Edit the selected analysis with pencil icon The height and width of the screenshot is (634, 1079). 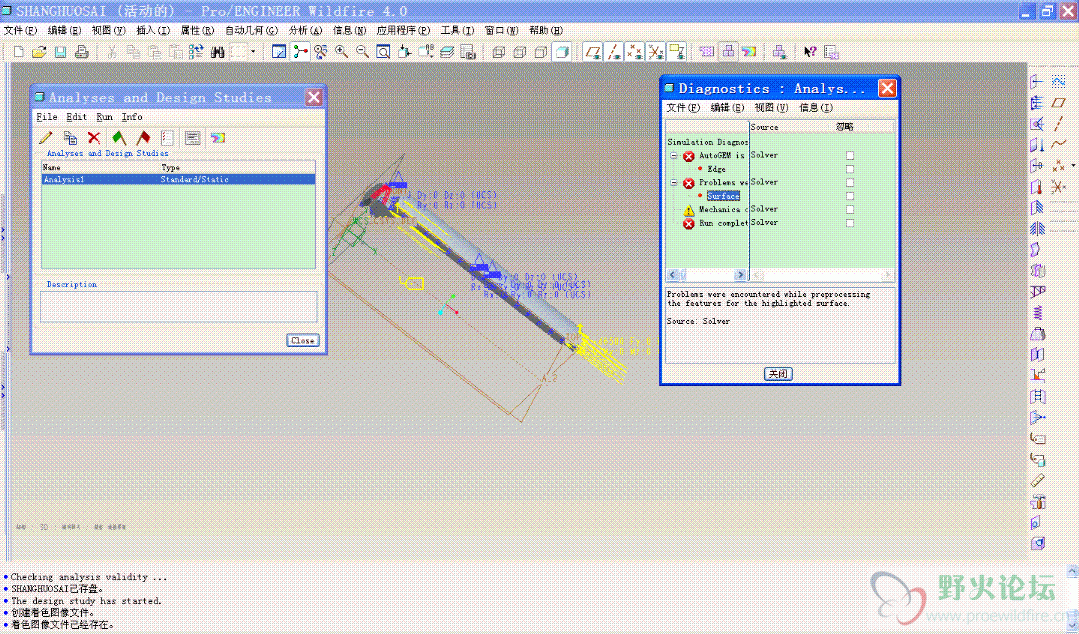[x=46, y=138]
